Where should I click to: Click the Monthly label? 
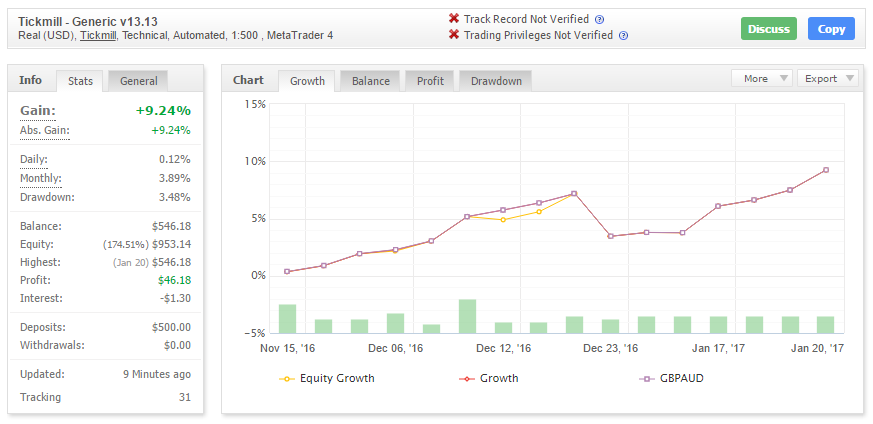[x=41, y=179]
